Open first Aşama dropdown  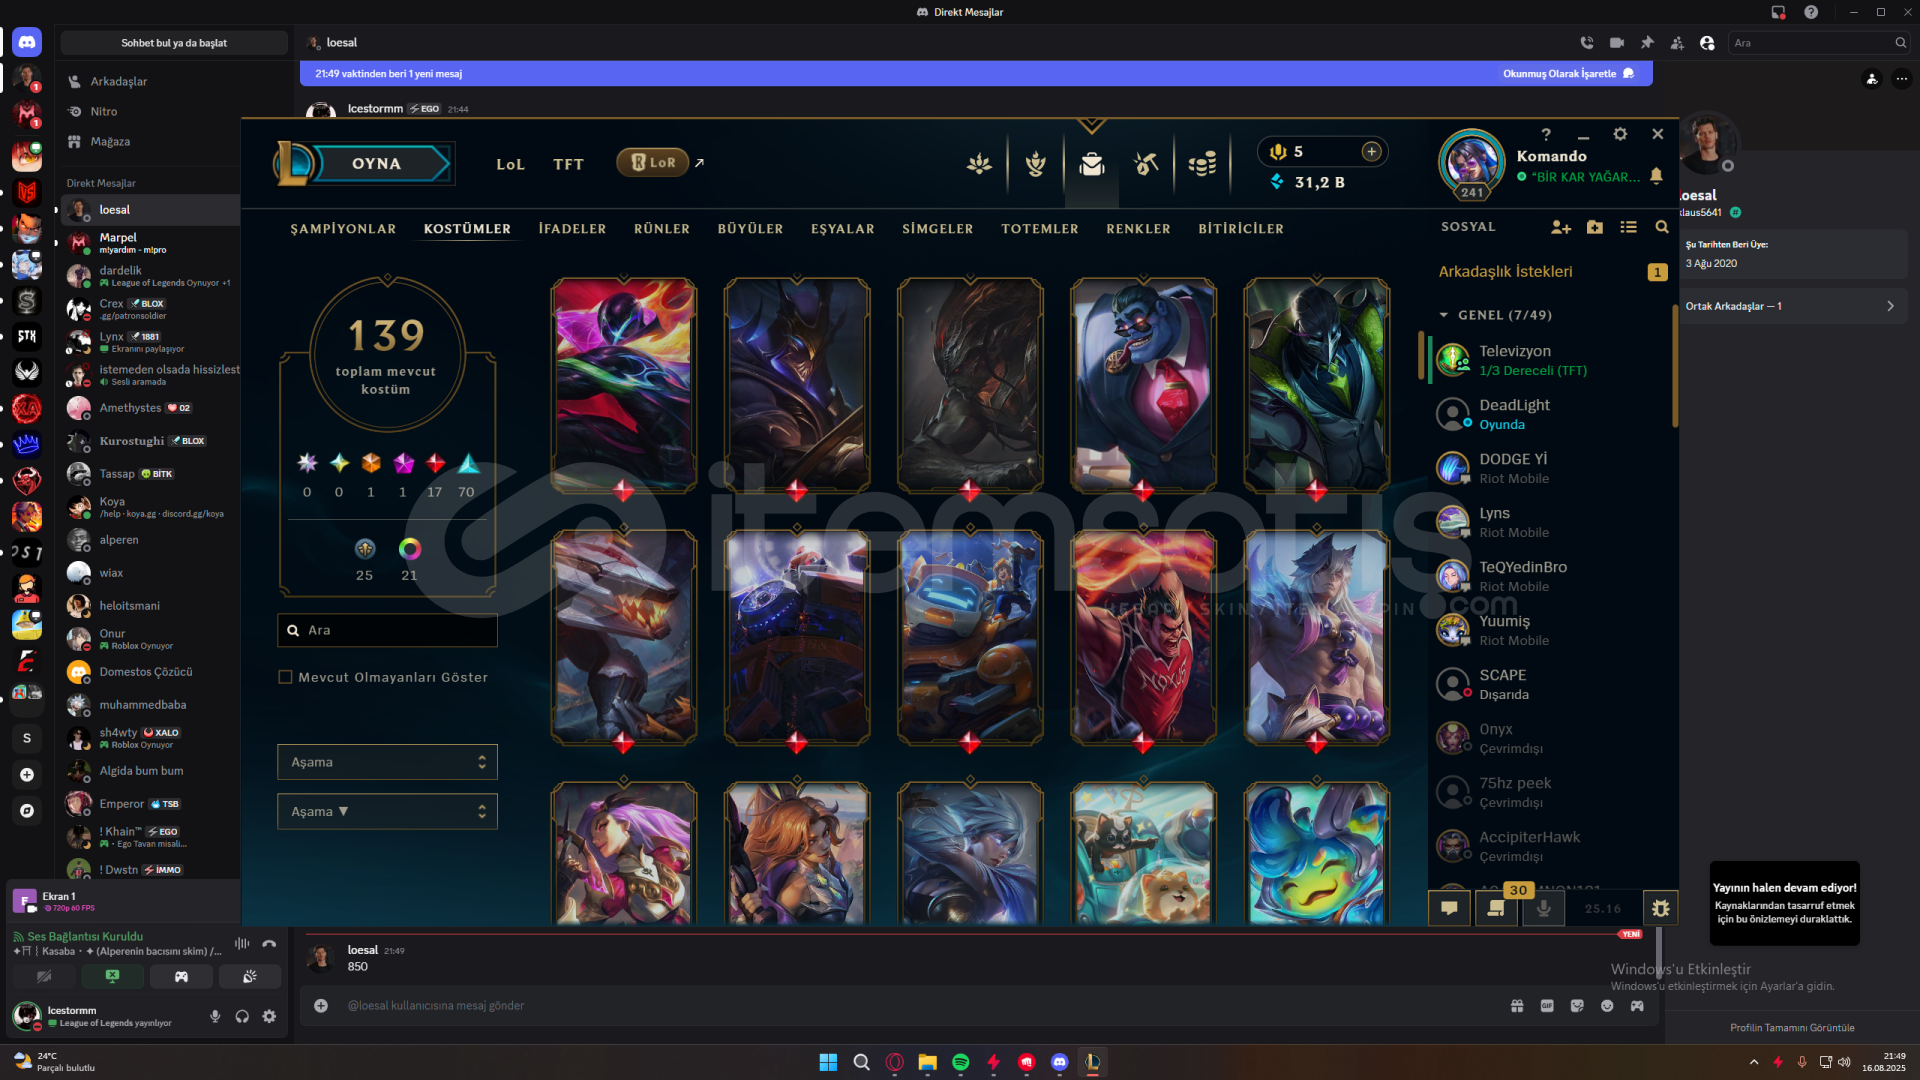point(387,762)
